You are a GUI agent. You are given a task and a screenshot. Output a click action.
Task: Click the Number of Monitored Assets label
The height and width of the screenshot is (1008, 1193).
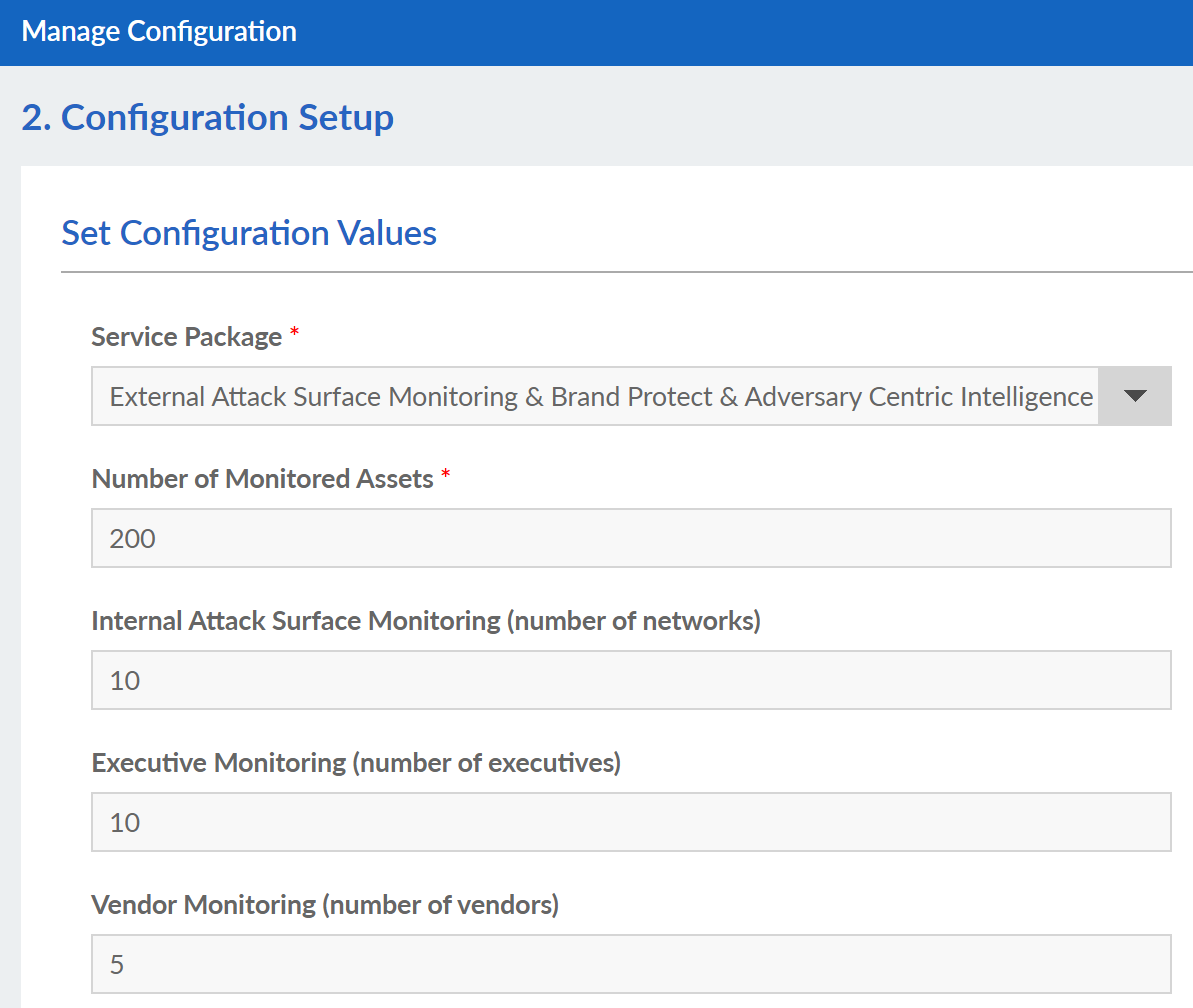(x=264, y=479)
